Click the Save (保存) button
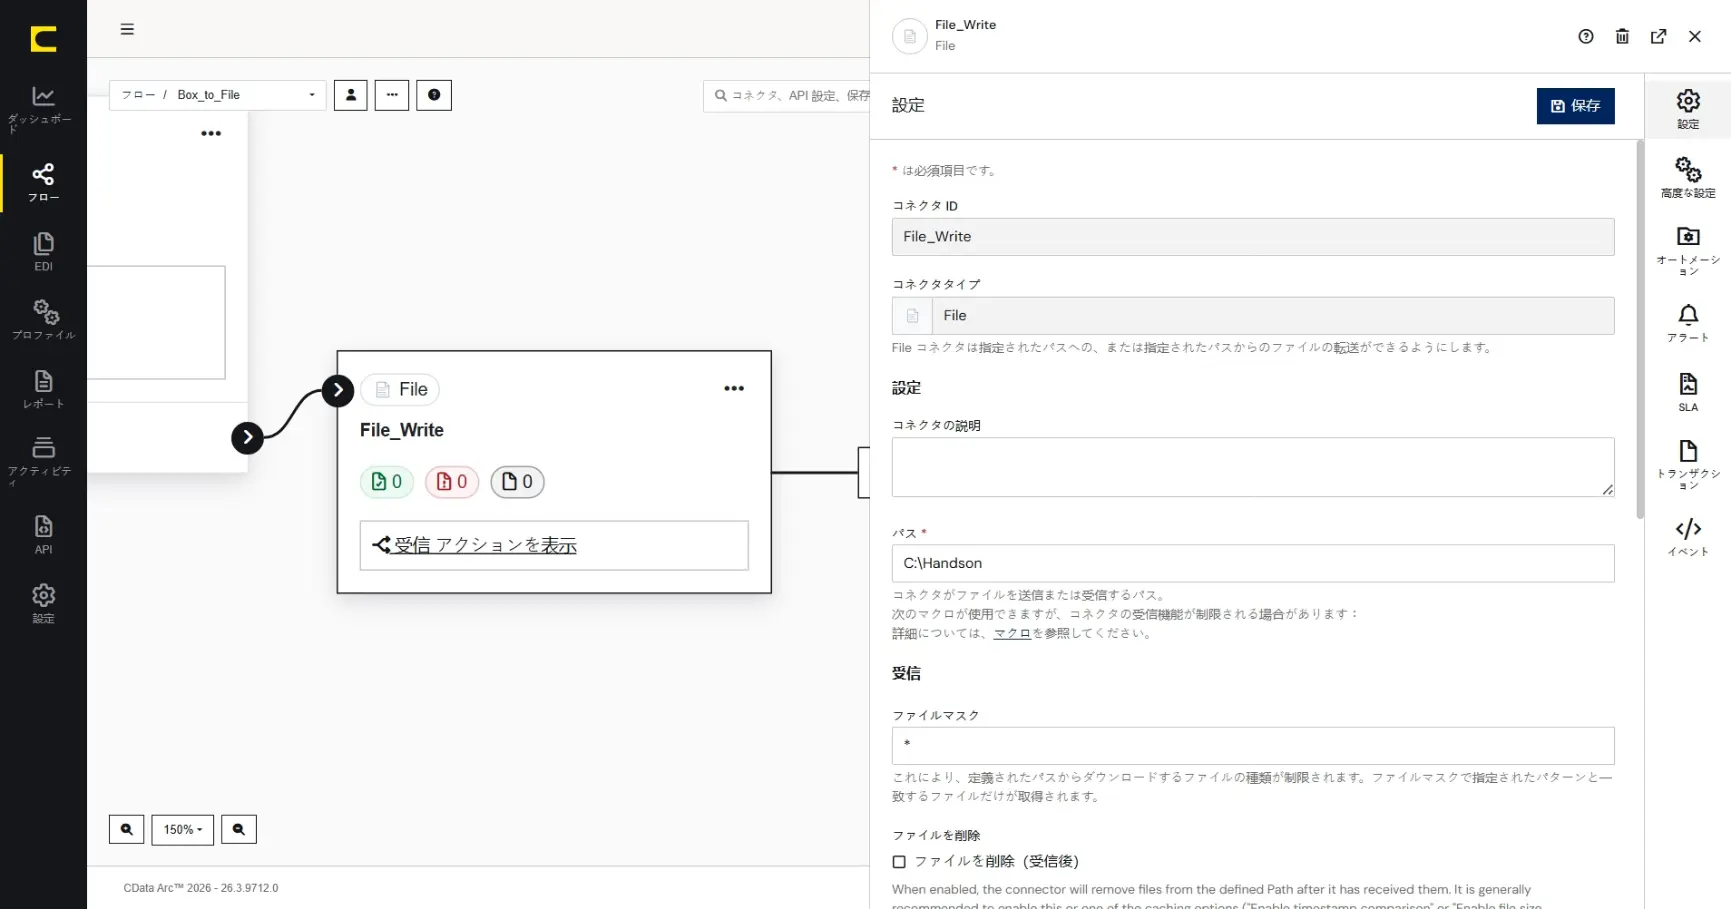Viewport: 1731px width, 909px height. click(1576, 106)
